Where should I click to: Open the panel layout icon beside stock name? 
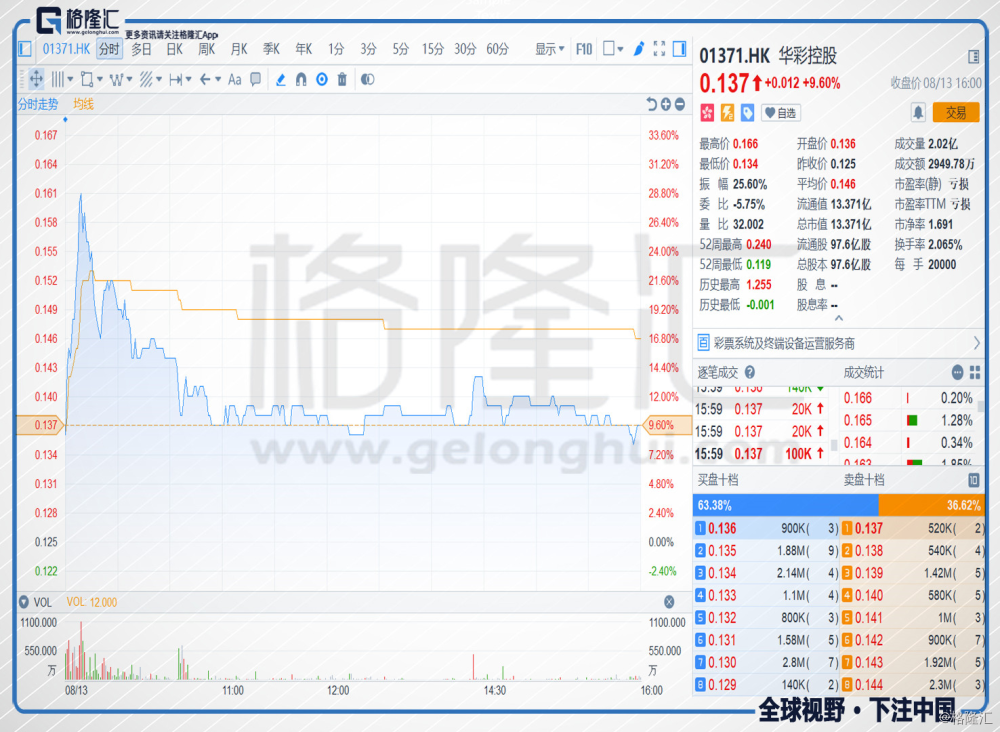[x=973, y=56]
